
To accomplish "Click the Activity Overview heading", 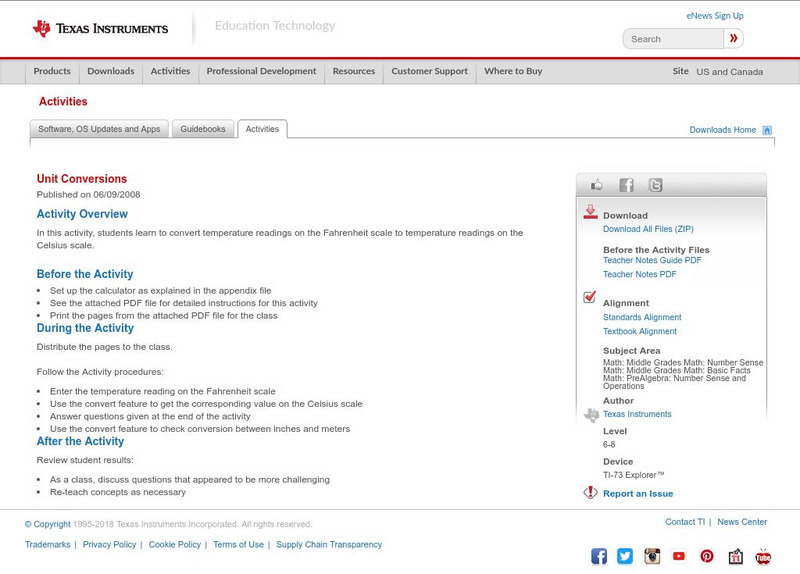I will click(82, 214).
